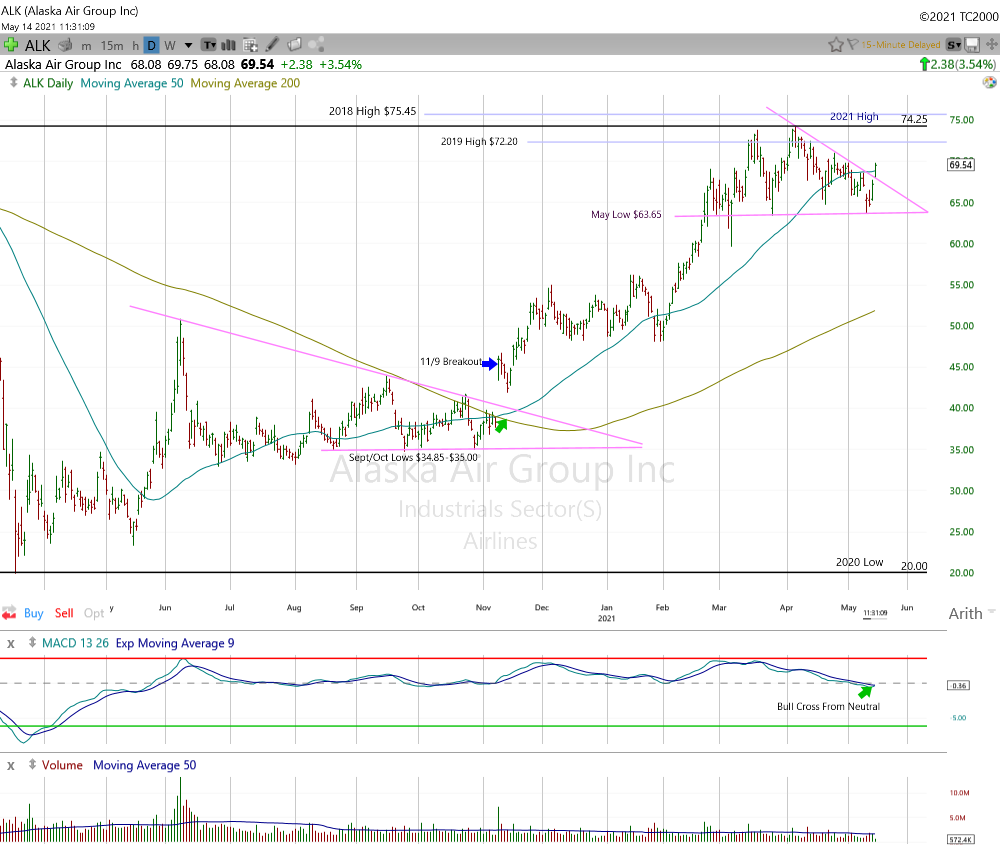This screenshot has height=850, width=1000.
Task: Click the 69.54 last price value
Action: (x=257, y=64)
